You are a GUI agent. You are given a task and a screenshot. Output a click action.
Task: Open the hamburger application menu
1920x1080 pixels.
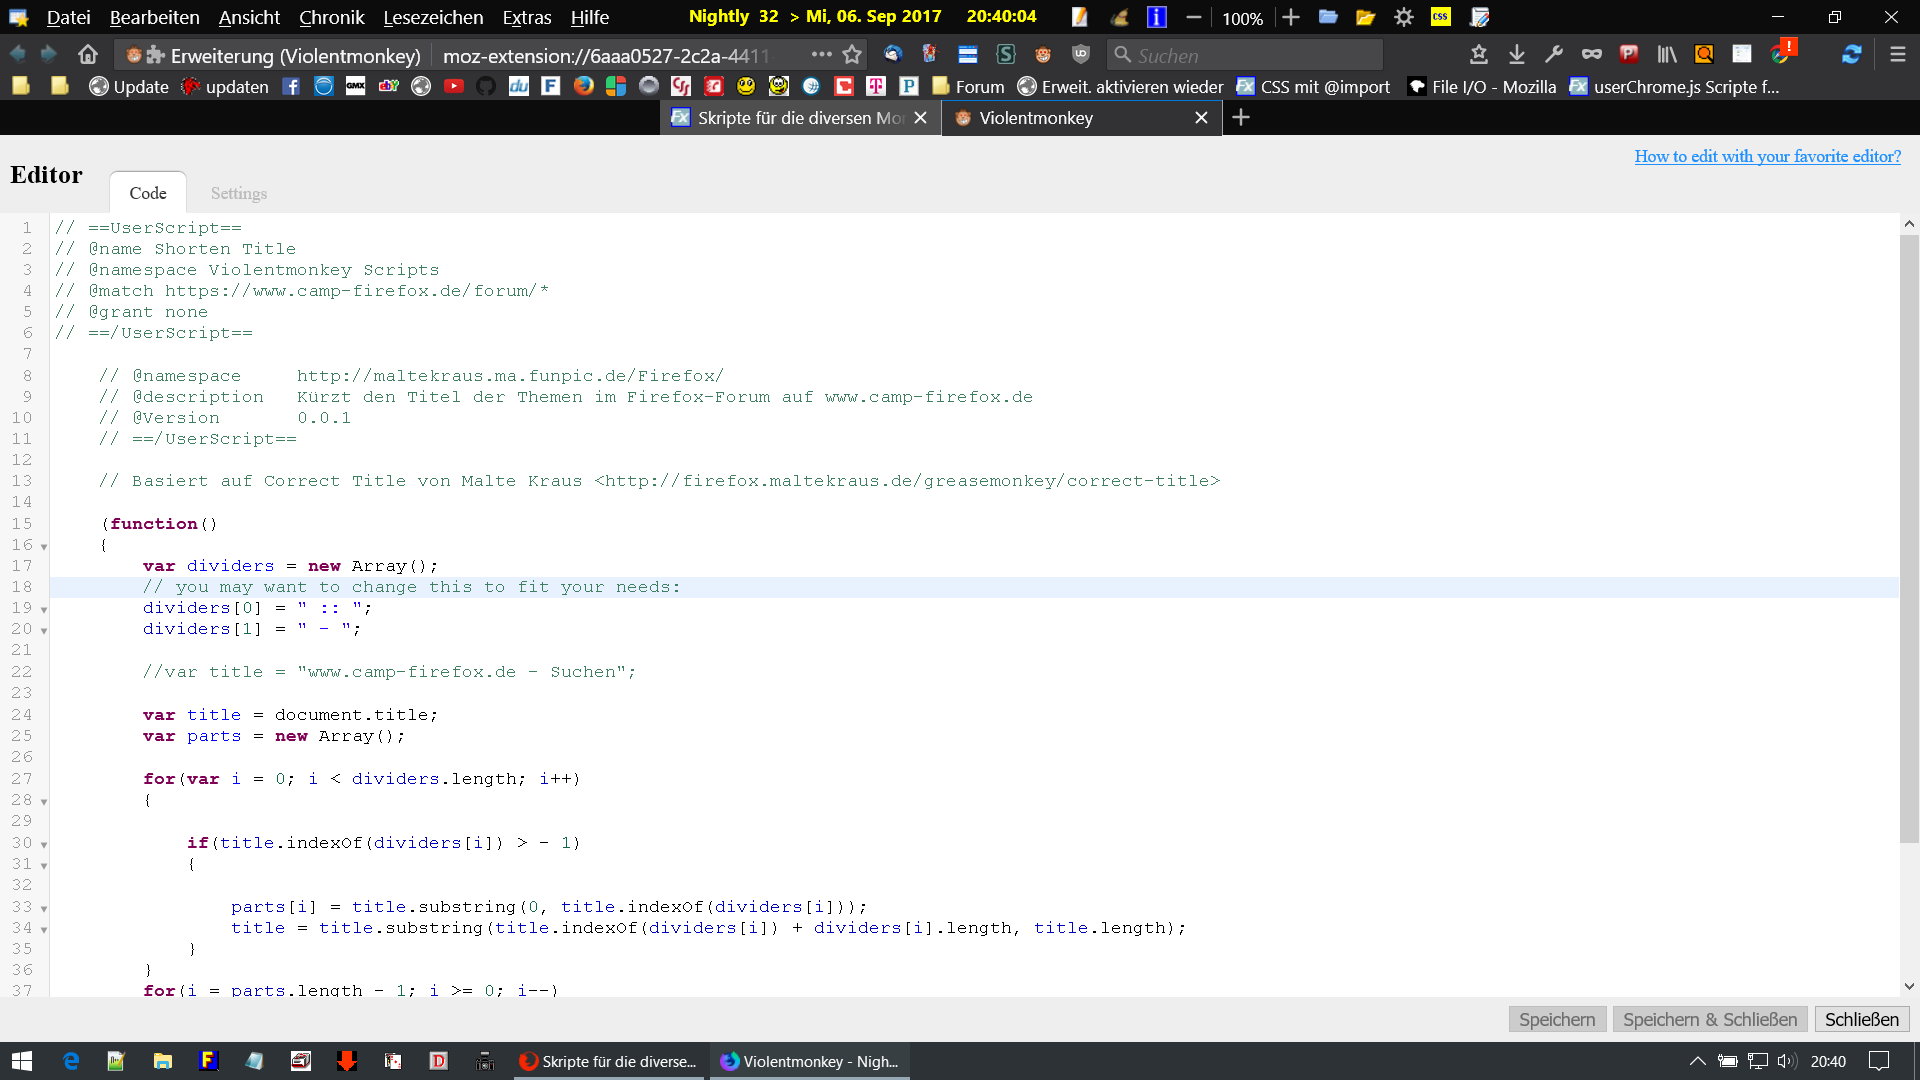click(x=1897, y=55)
